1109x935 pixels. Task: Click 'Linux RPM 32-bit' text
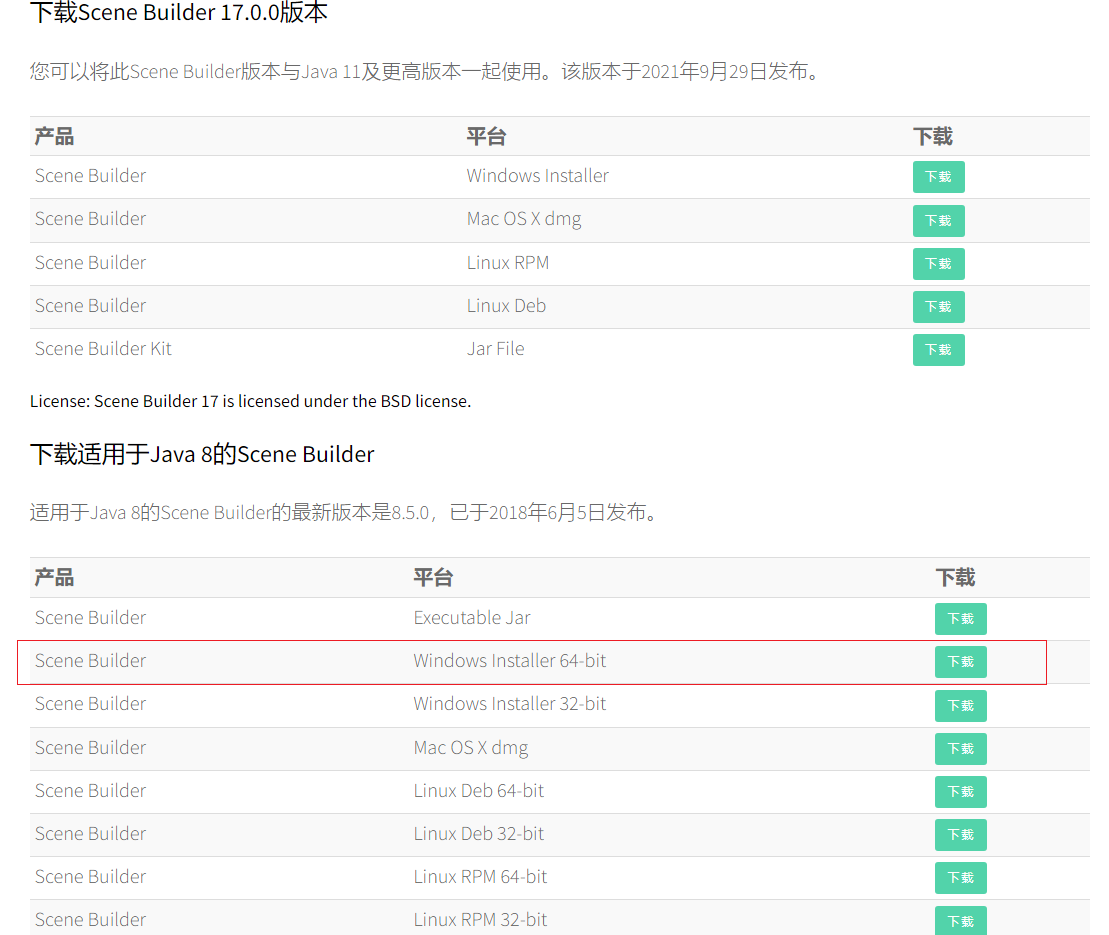[x=480, y=919]
